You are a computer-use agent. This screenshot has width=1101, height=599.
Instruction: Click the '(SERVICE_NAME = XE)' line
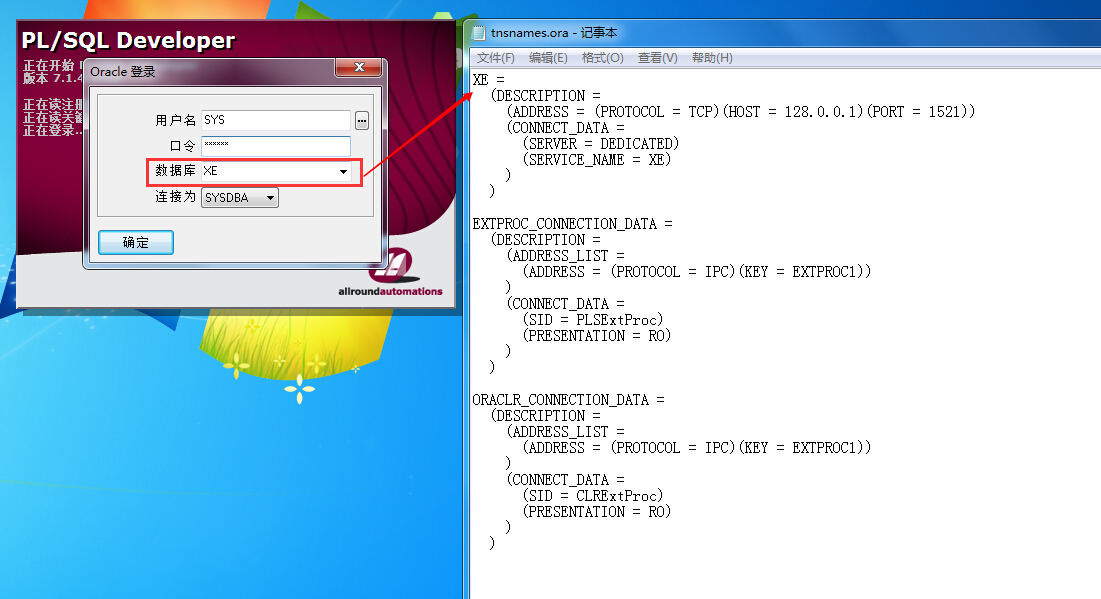[596, 159]
